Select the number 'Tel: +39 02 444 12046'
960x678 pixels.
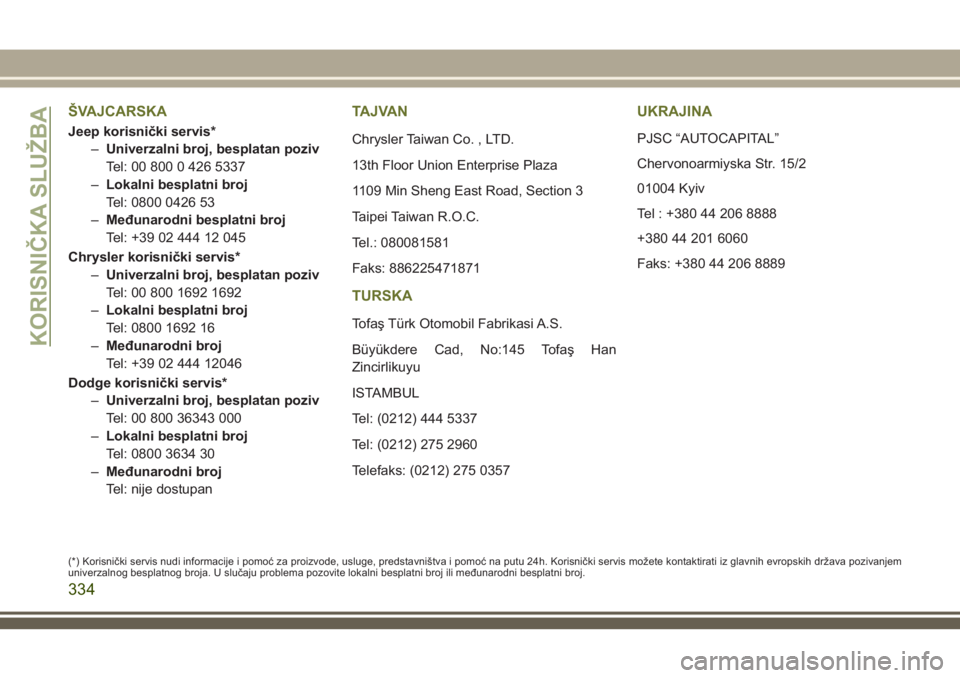click(173, 363)
